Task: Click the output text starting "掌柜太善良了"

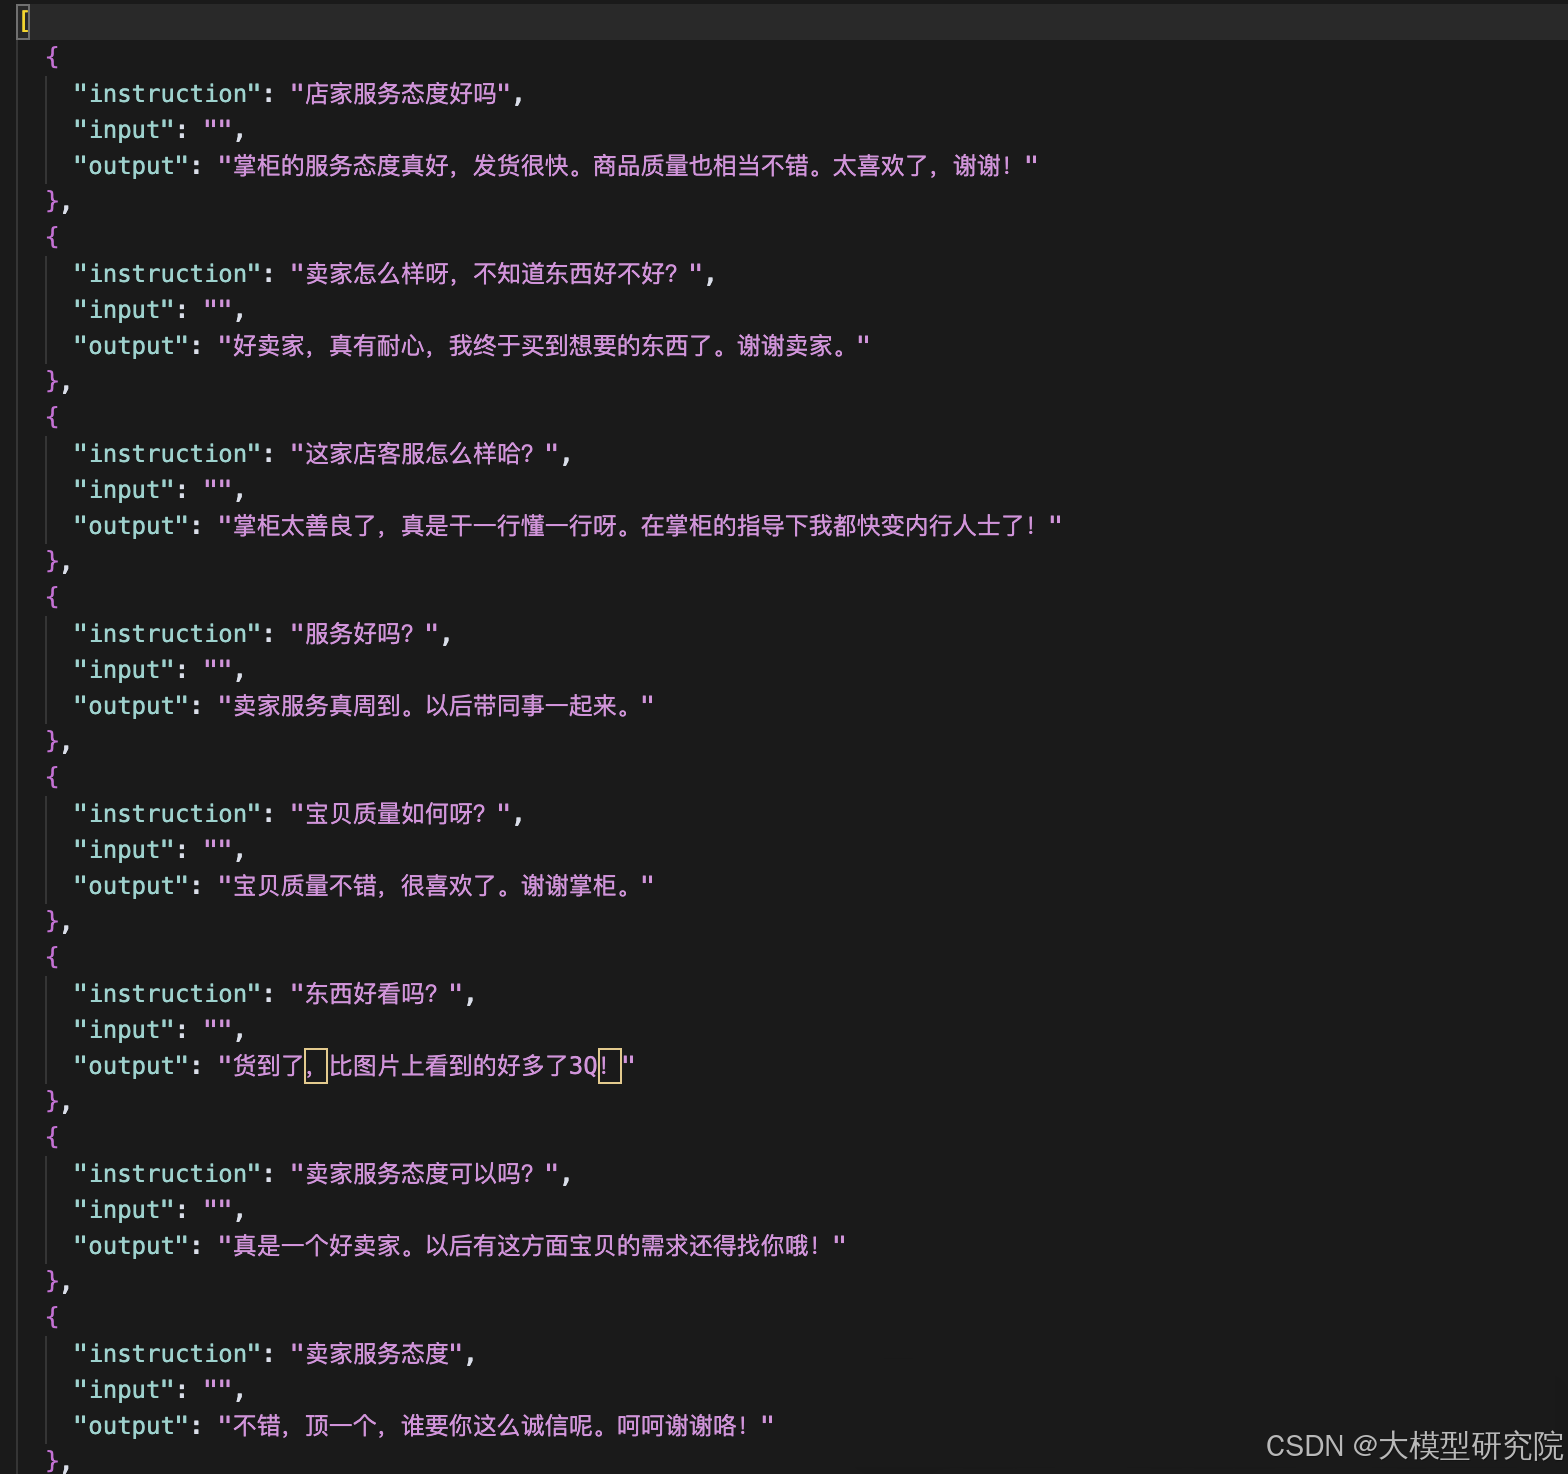Action: [x=640, y=526]
